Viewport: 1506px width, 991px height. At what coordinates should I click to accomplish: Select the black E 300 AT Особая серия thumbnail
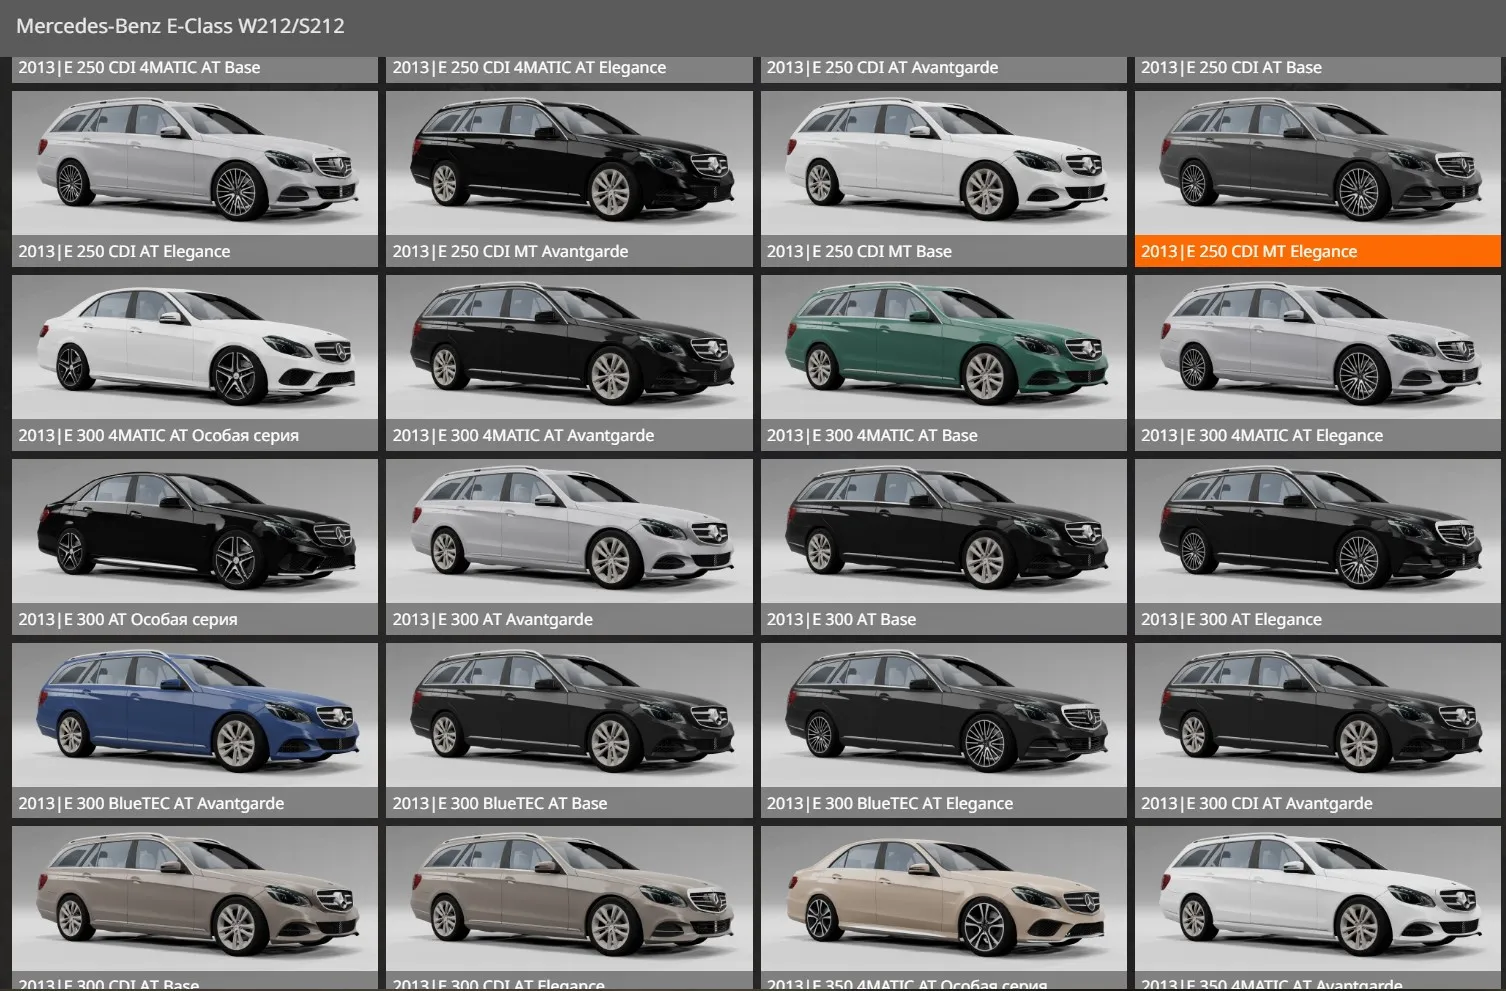tap(195, 531)
